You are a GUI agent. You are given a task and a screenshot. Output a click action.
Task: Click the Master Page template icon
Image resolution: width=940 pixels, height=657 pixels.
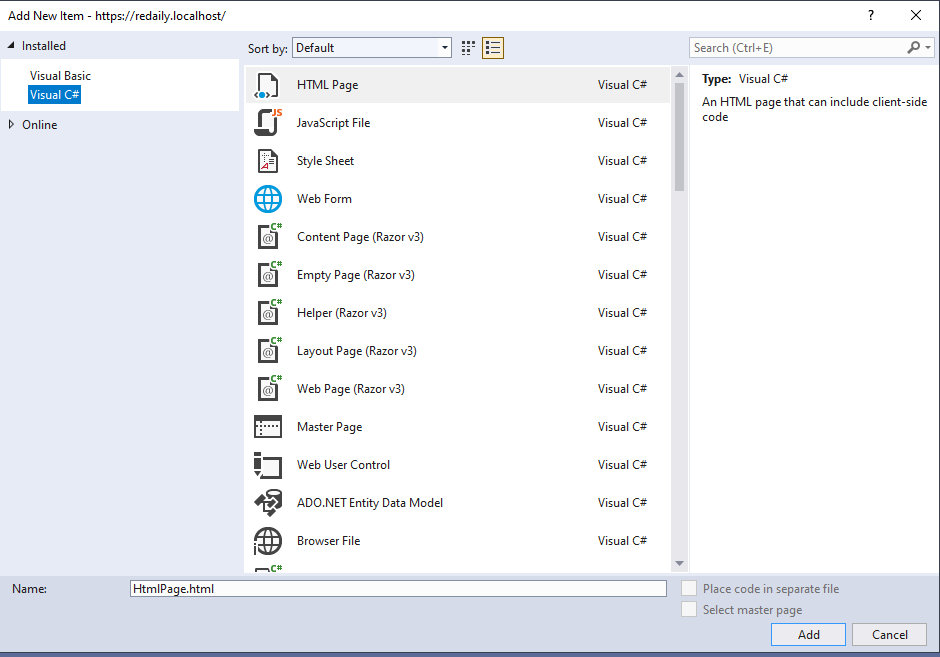pyautogui.click(x=267, y=427)
